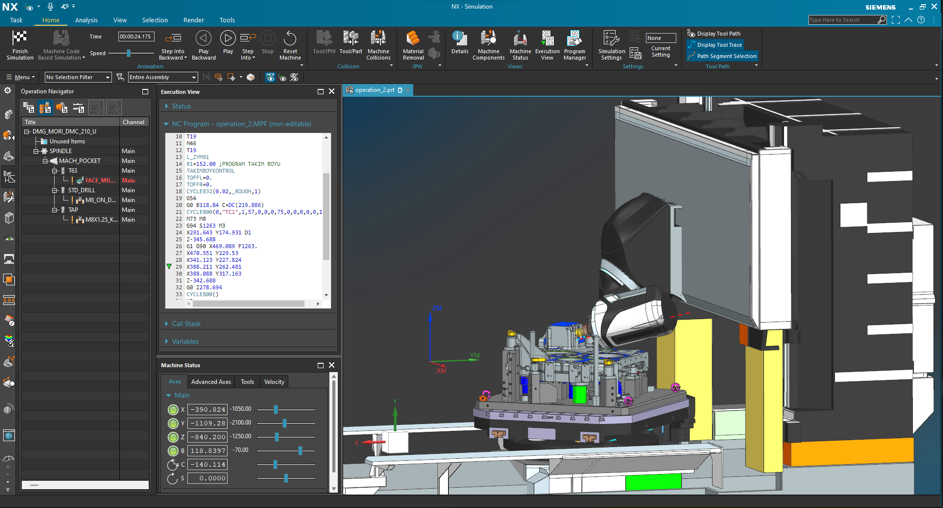Toggle the B axis green indicator
This screenshot has height=508, width=943.
(173, 451)
